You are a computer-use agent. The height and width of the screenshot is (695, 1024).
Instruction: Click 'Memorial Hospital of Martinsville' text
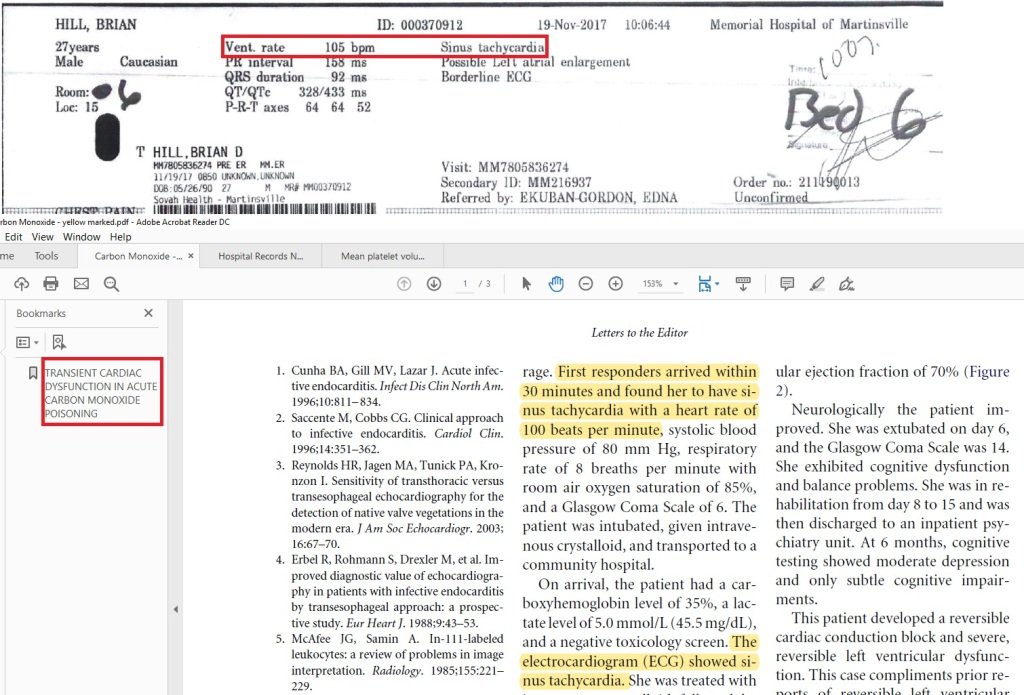click(809, 24)
